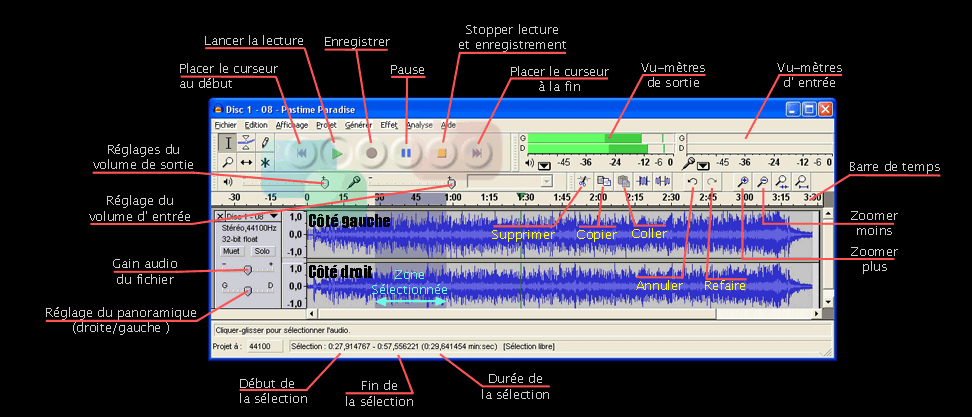972x417 pixels.
Task: Activate the Selection I-beam tool
Action: pos(227,143)
